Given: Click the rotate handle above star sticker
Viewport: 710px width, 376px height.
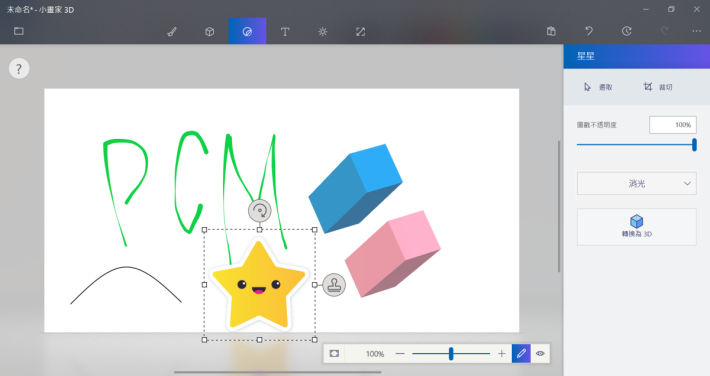Looking at the screenshot, I should tap(259, 211).
